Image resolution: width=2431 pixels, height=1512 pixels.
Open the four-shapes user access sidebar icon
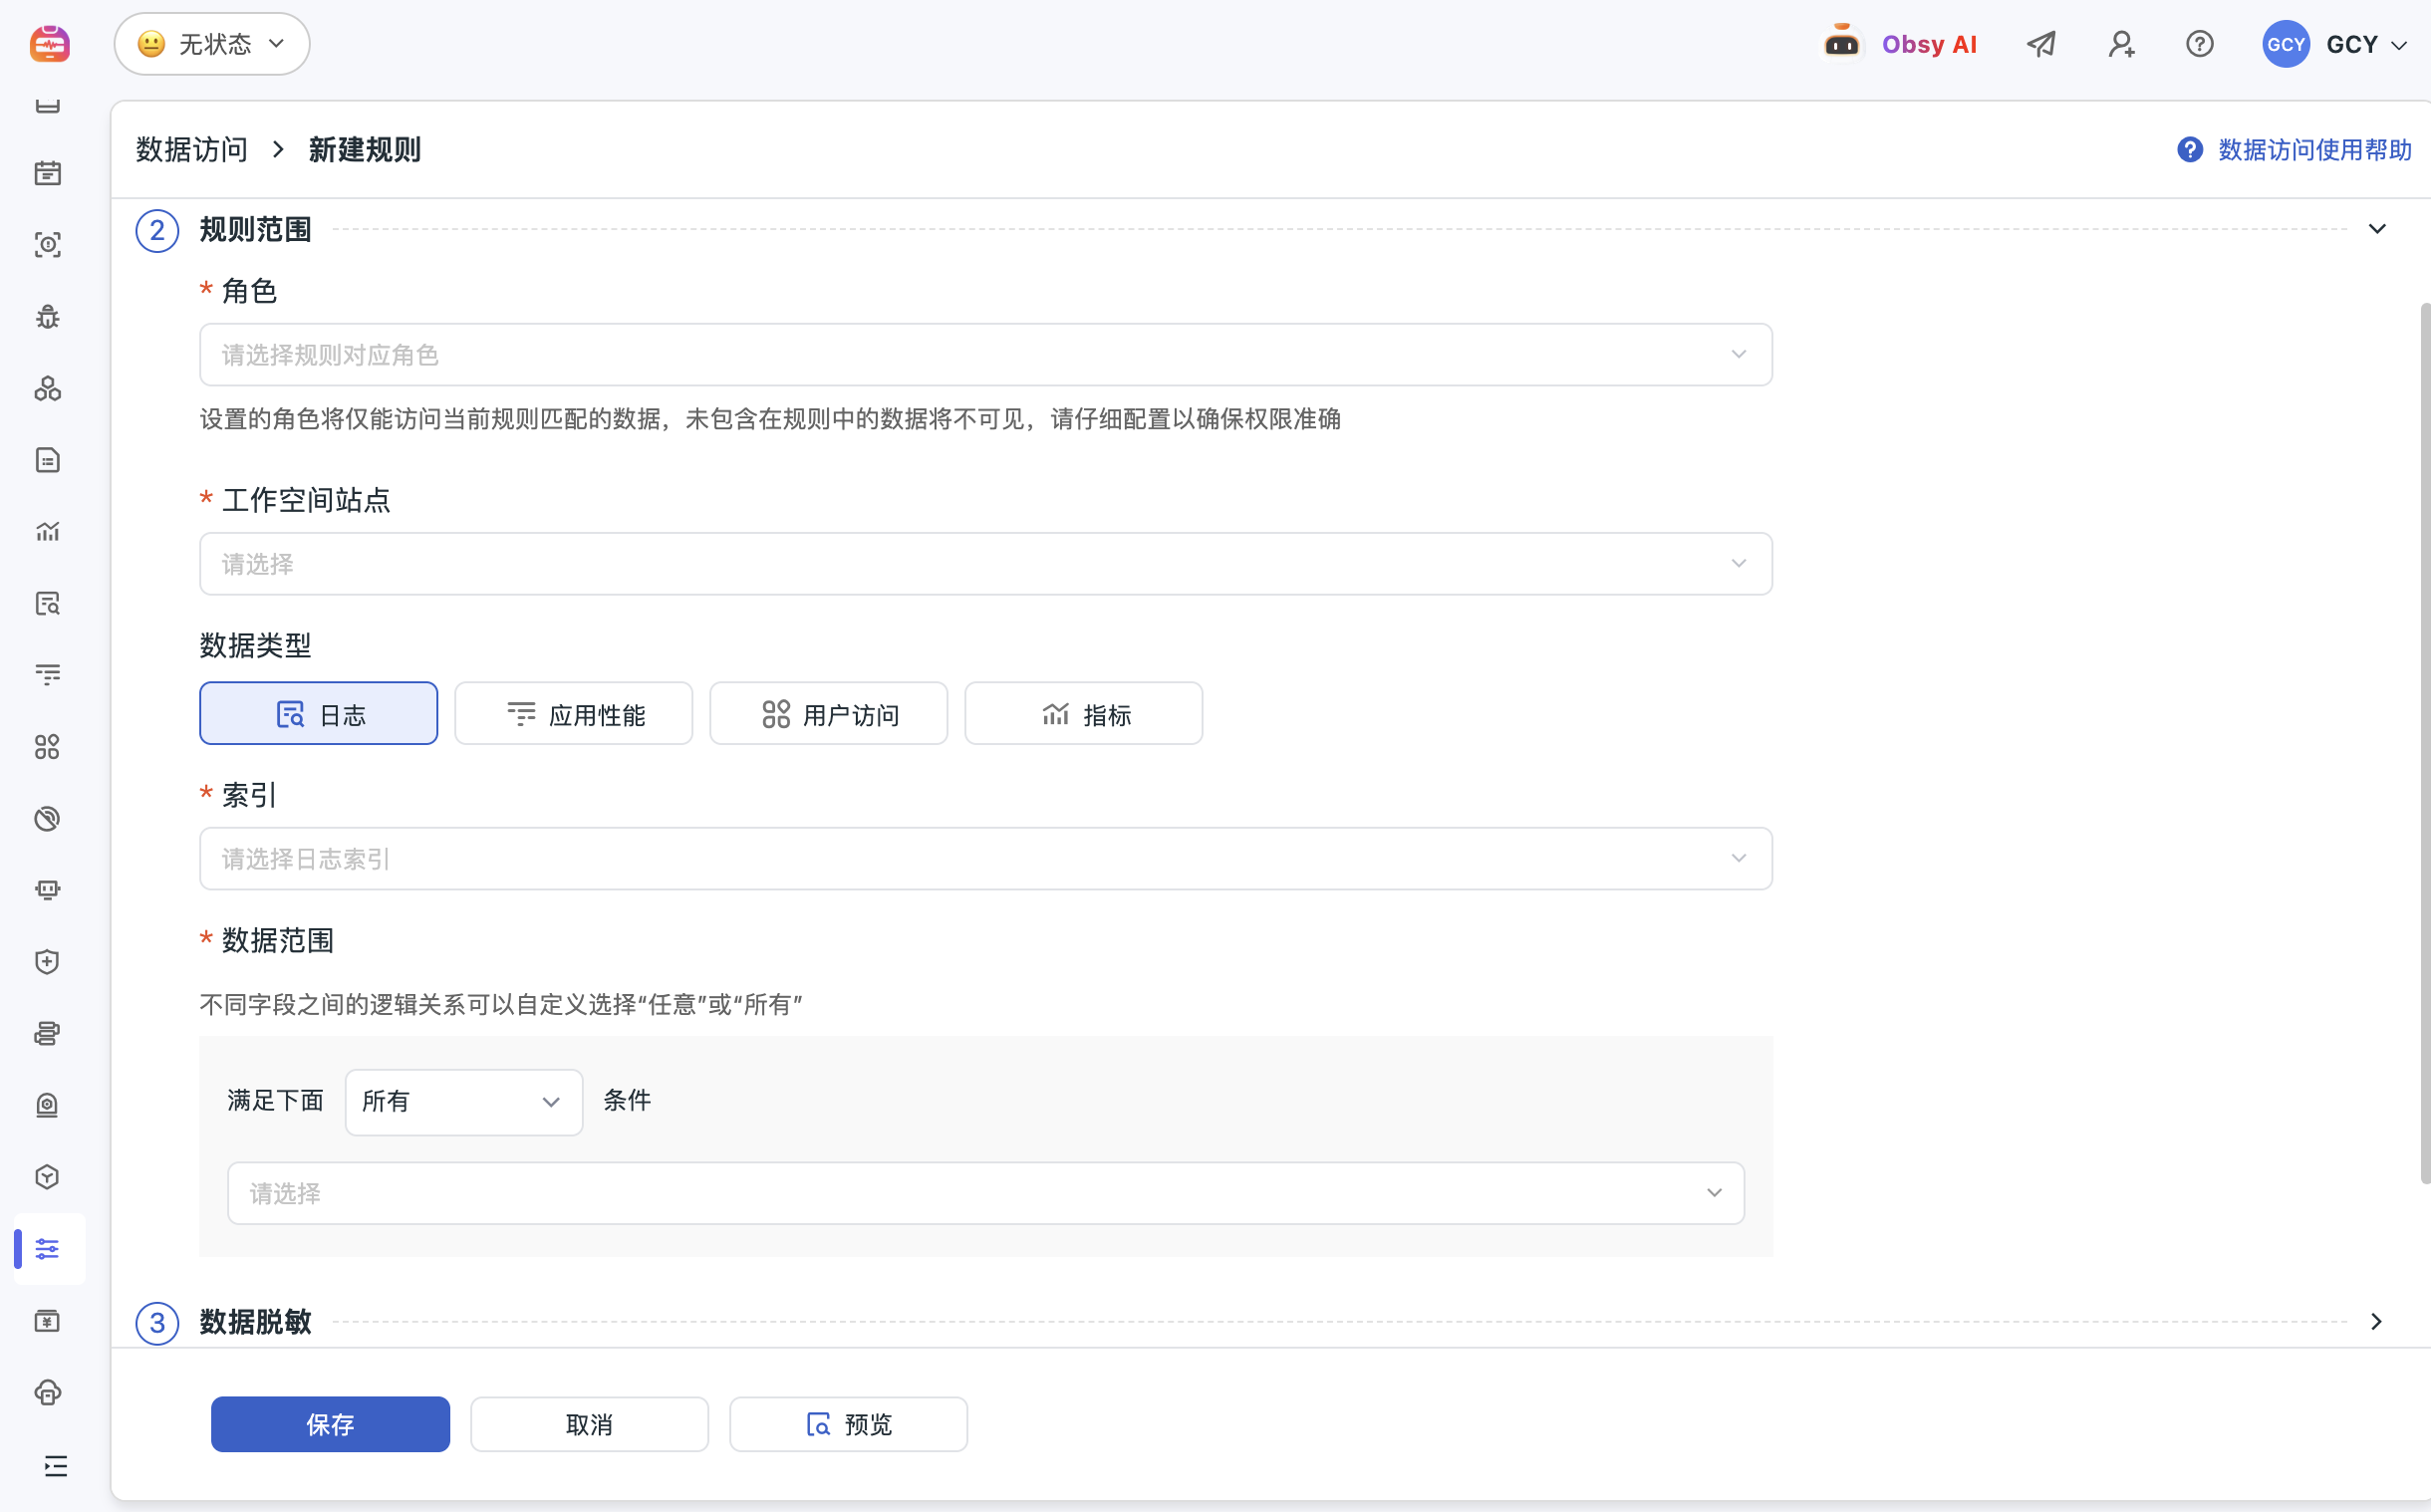[48, 747]
